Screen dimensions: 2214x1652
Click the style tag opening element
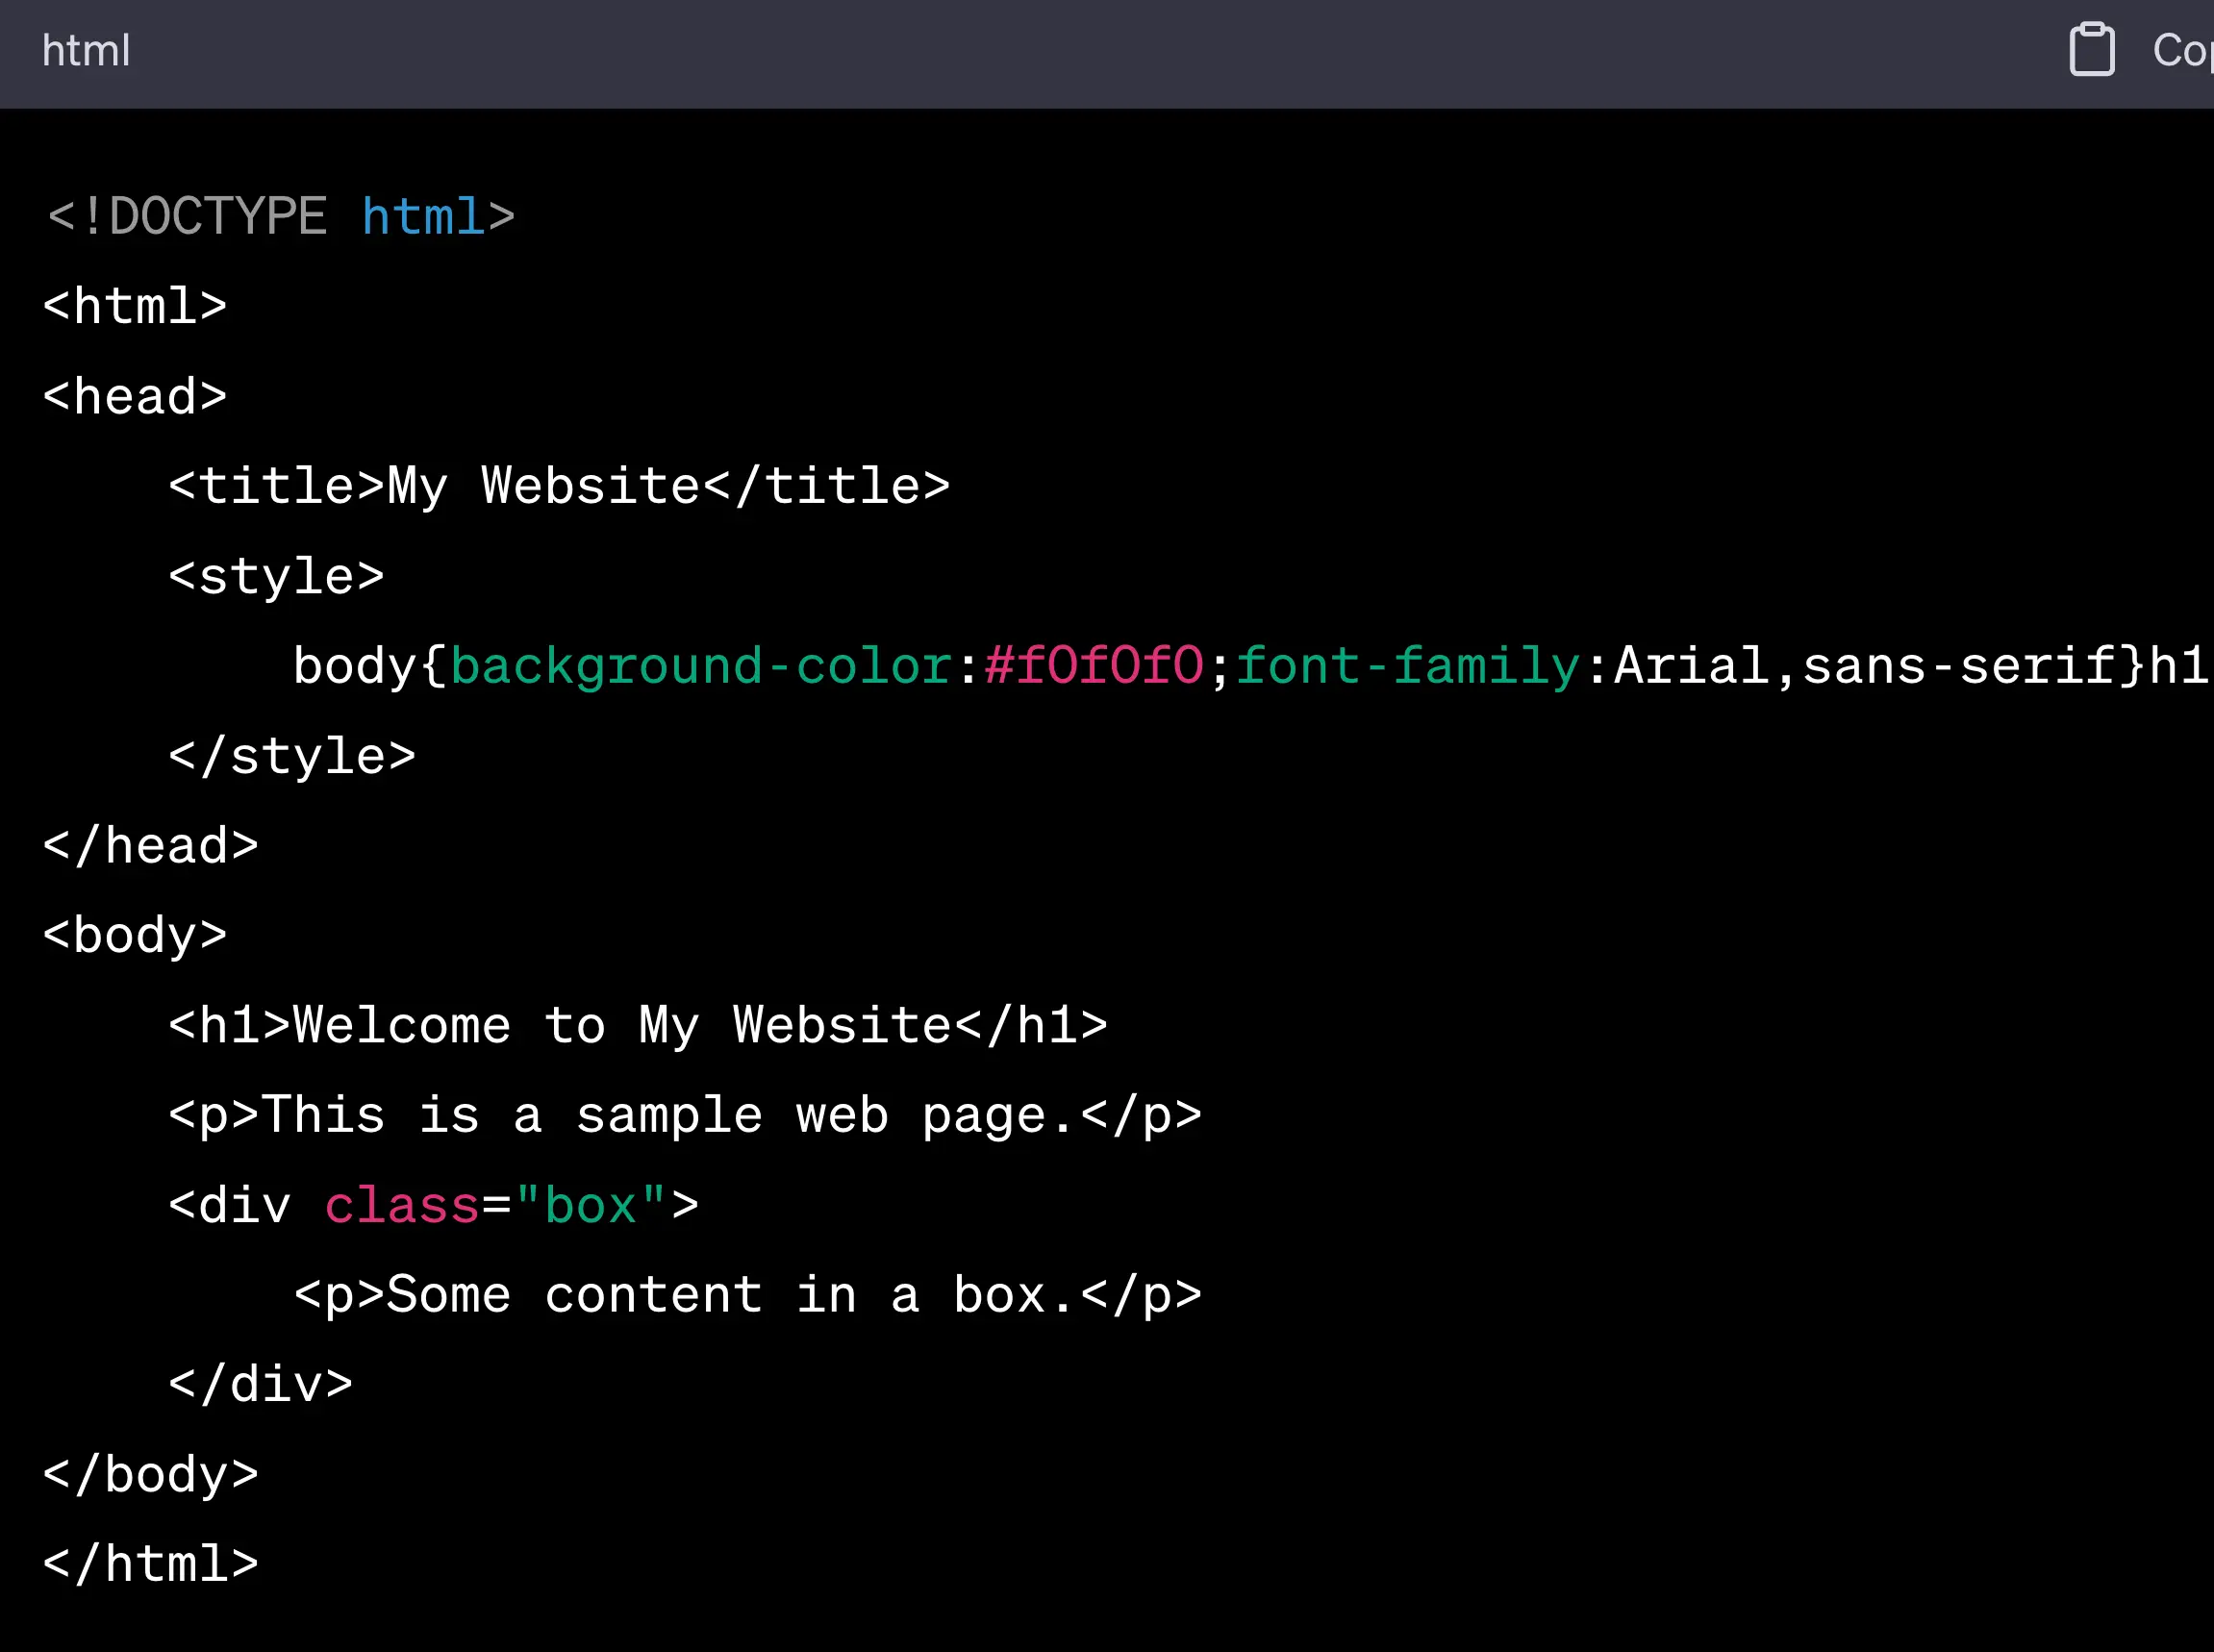coord(276,576)
